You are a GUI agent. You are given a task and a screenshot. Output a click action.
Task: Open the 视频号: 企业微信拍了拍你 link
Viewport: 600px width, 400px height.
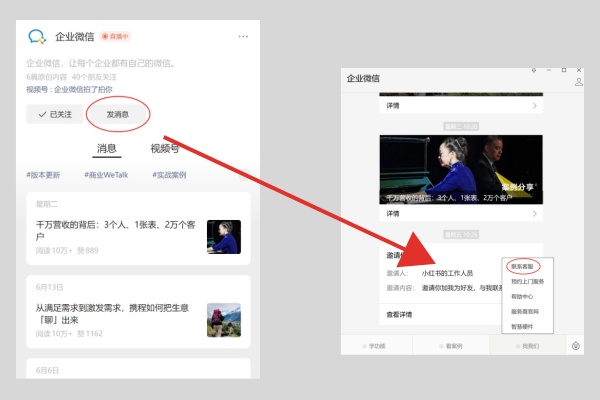69,90
